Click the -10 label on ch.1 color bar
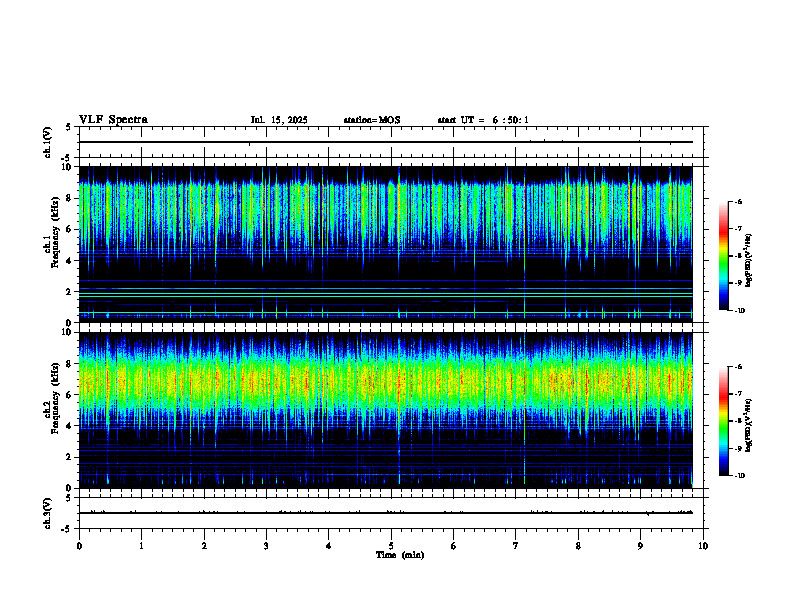792x612 pixels. tap(740, 311)
